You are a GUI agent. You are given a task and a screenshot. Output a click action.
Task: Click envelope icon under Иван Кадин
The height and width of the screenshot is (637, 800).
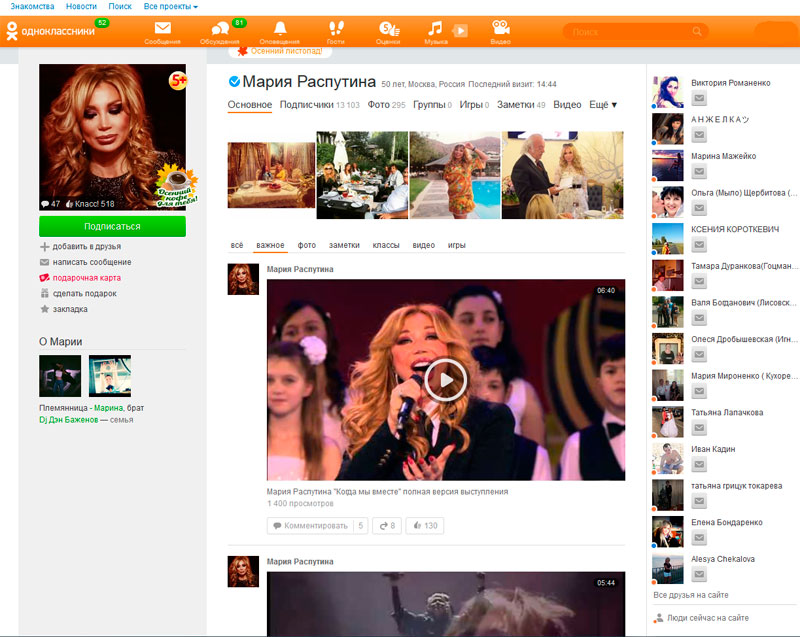[699, 465]
